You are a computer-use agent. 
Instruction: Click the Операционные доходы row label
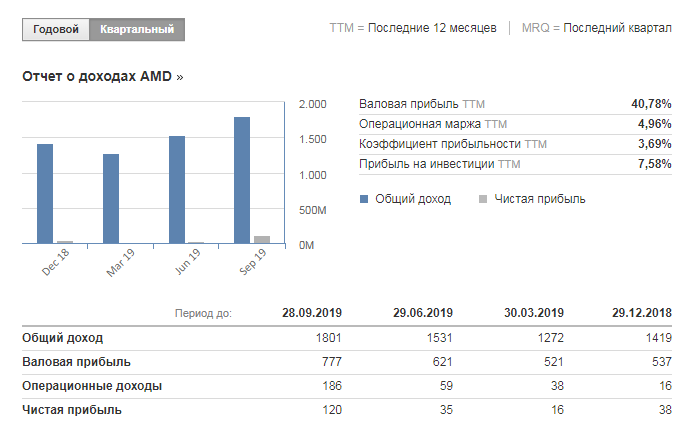[x=92, y=386]
